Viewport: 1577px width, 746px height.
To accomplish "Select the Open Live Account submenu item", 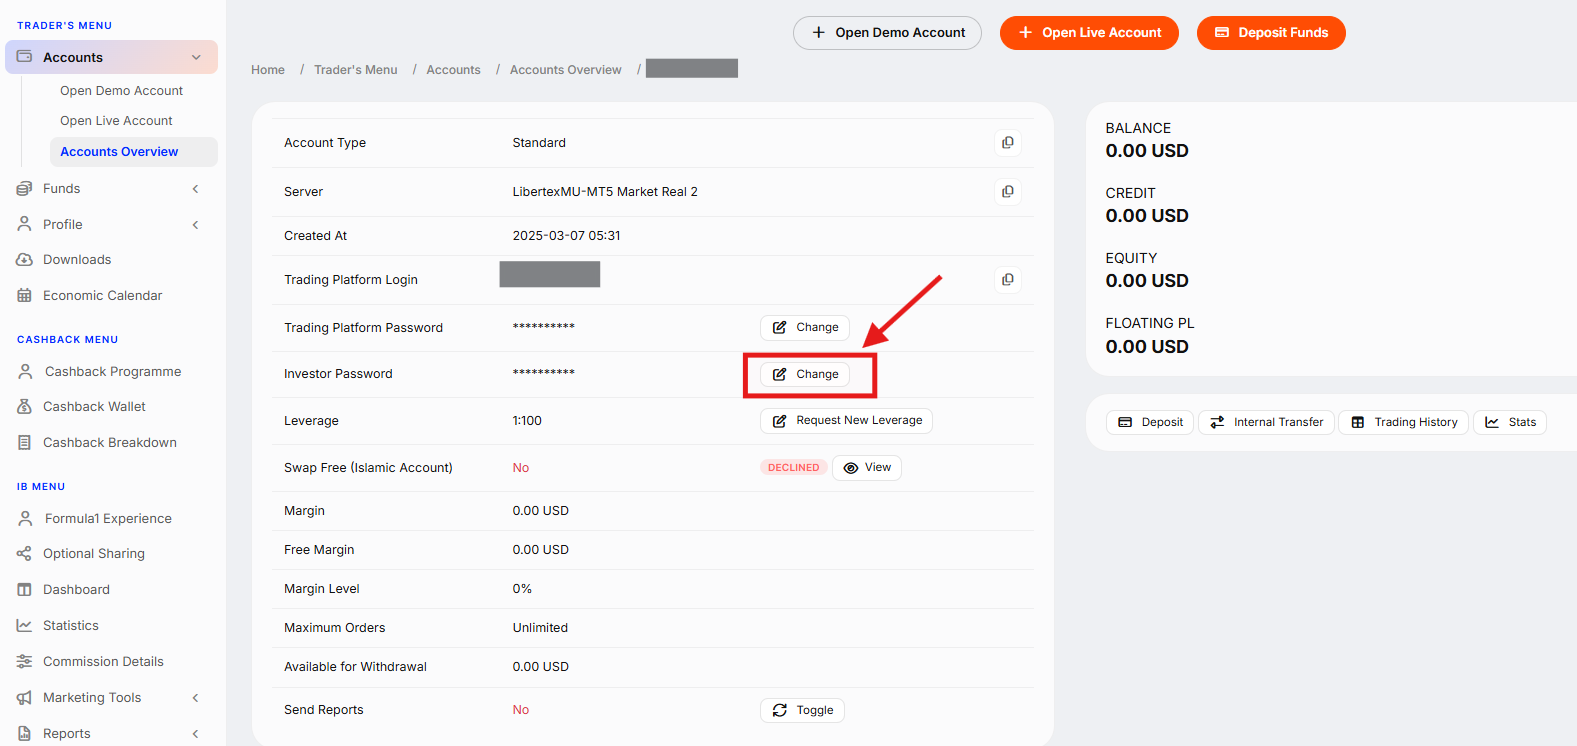I will (116, 121).
